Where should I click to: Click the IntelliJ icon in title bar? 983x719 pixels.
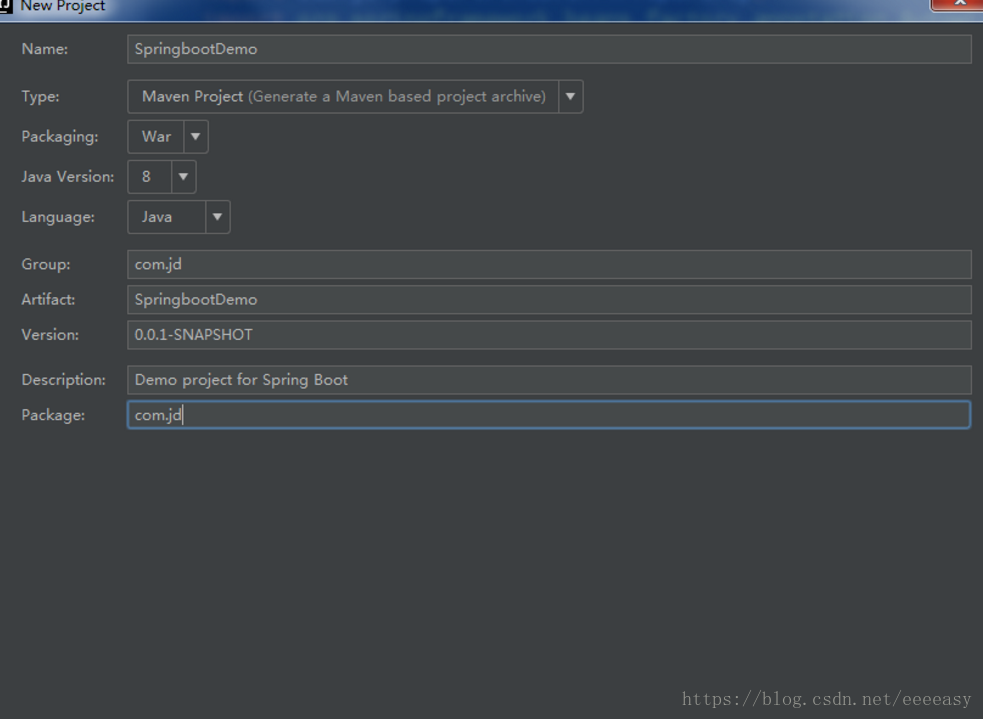(6, 6)
